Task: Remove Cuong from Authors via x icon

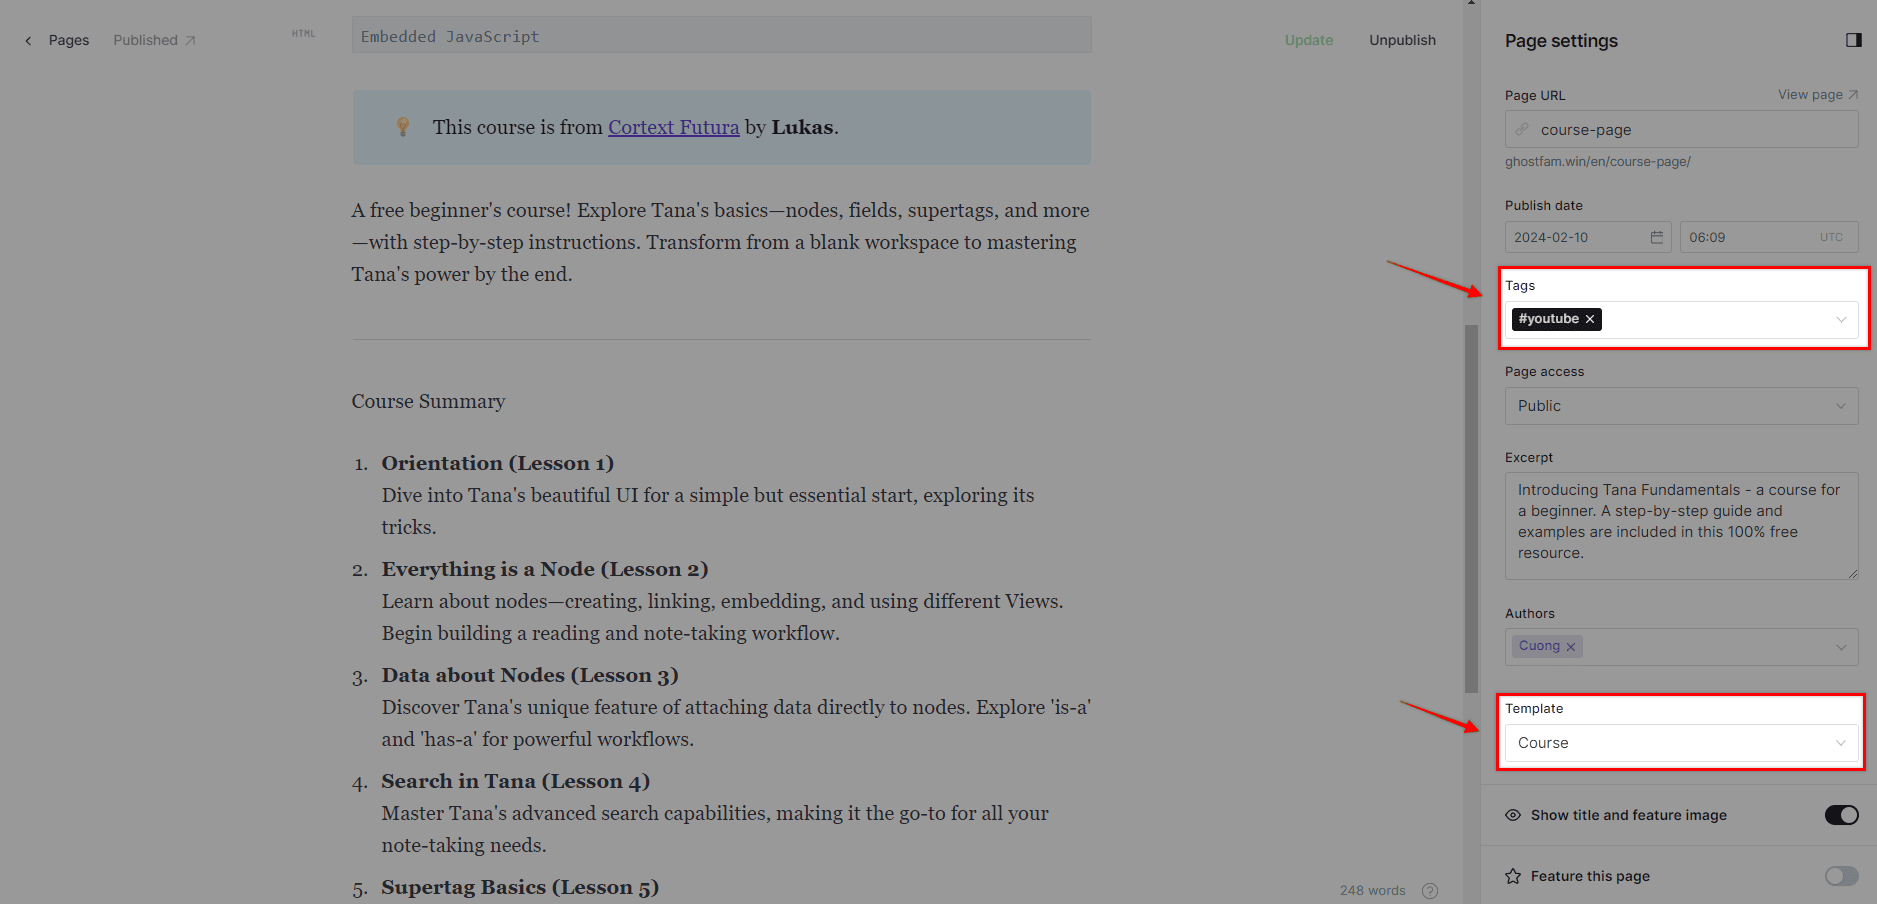Action: pos(1571,646)
